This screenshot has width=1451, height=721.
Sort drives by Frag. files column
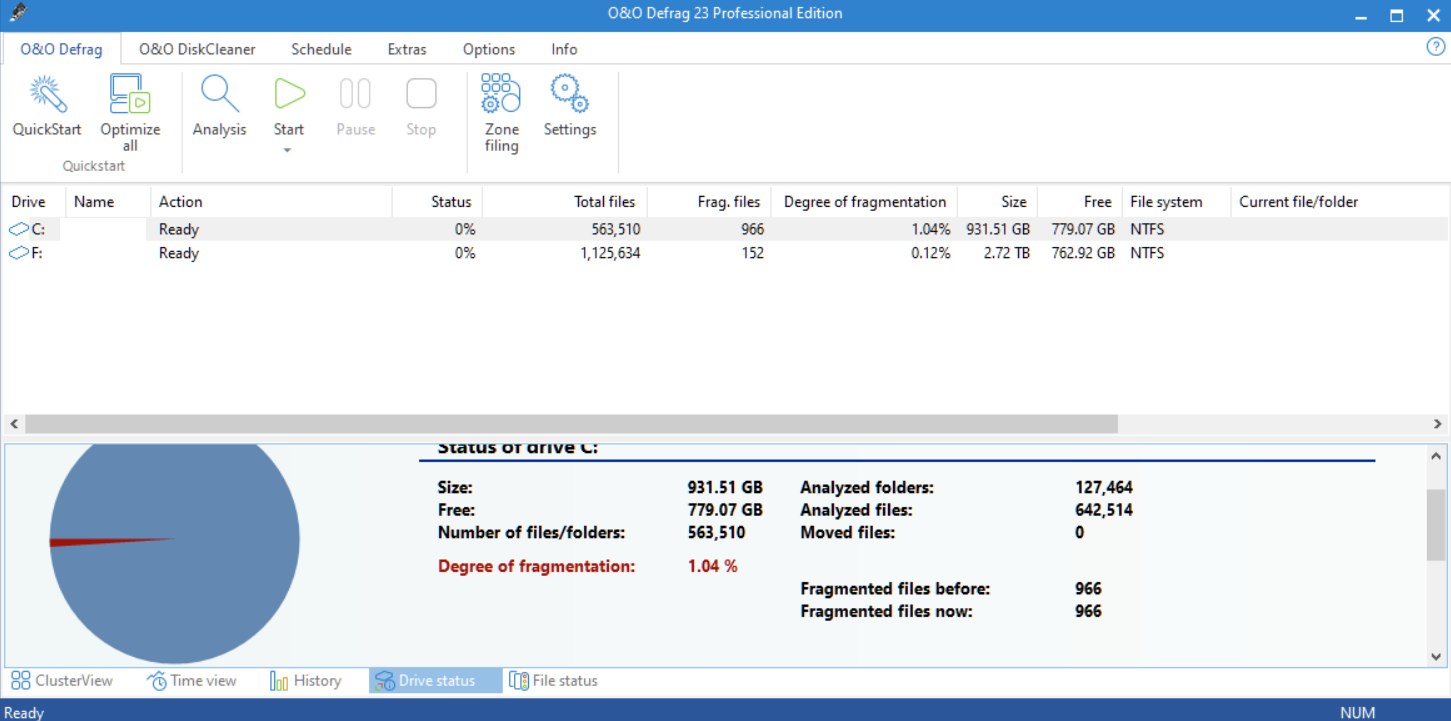728,202
